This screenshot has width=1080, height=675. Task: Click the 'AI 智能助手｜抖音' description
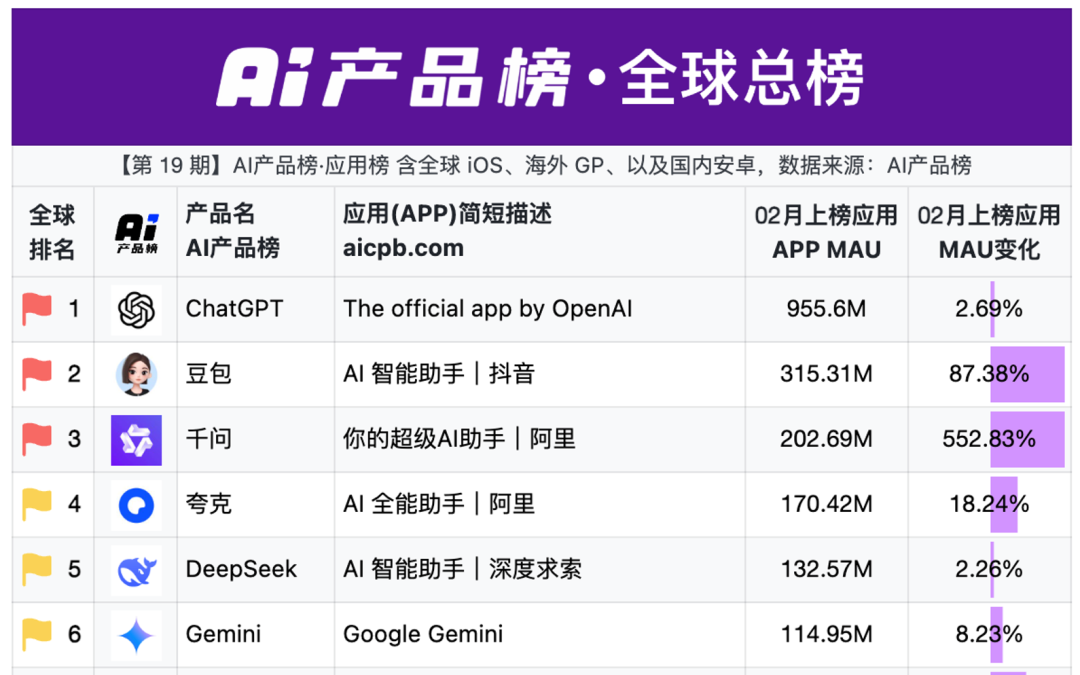click(439, 374)
